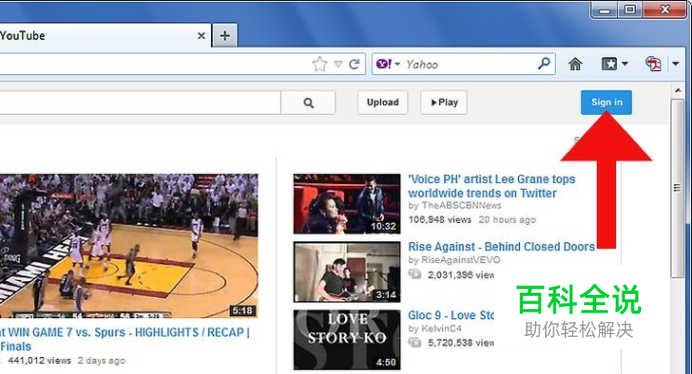Screen dimensions: 692x374
Task: Open the Miami Heat game highlights thumbnail
Action: coord(129,246)
